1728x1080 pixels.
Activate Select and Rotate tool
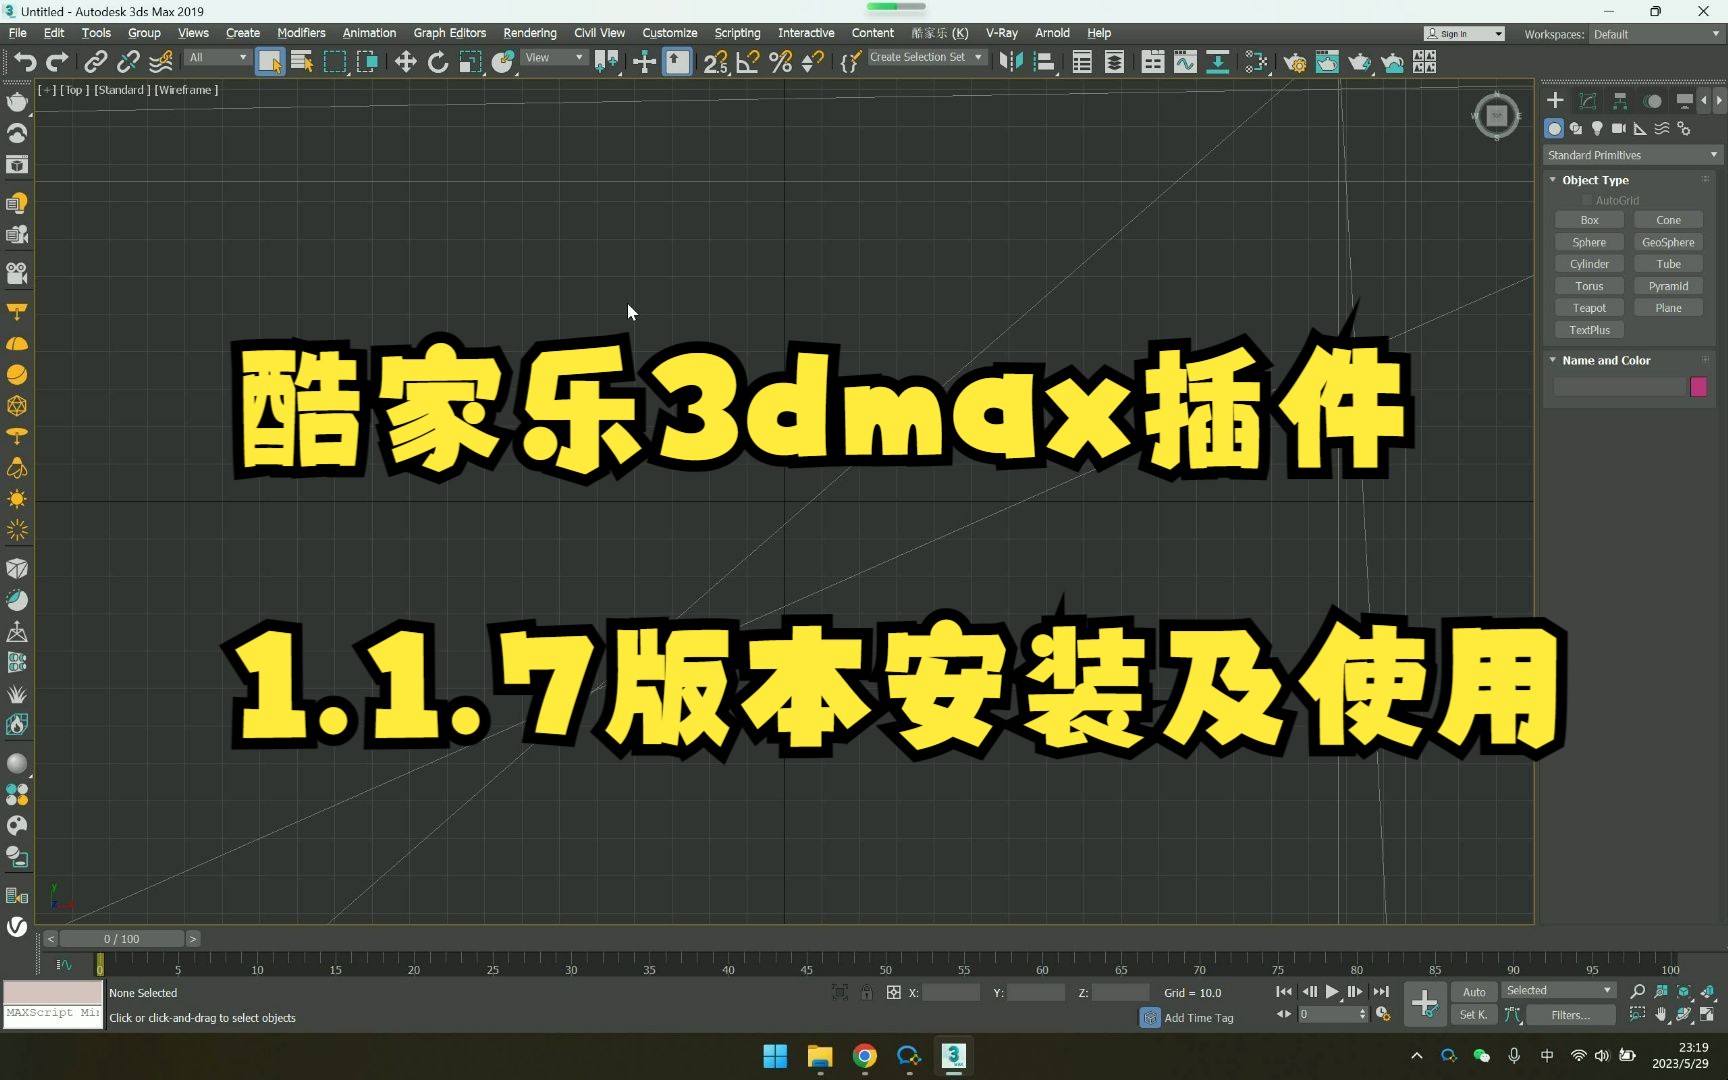coord(438,62)
